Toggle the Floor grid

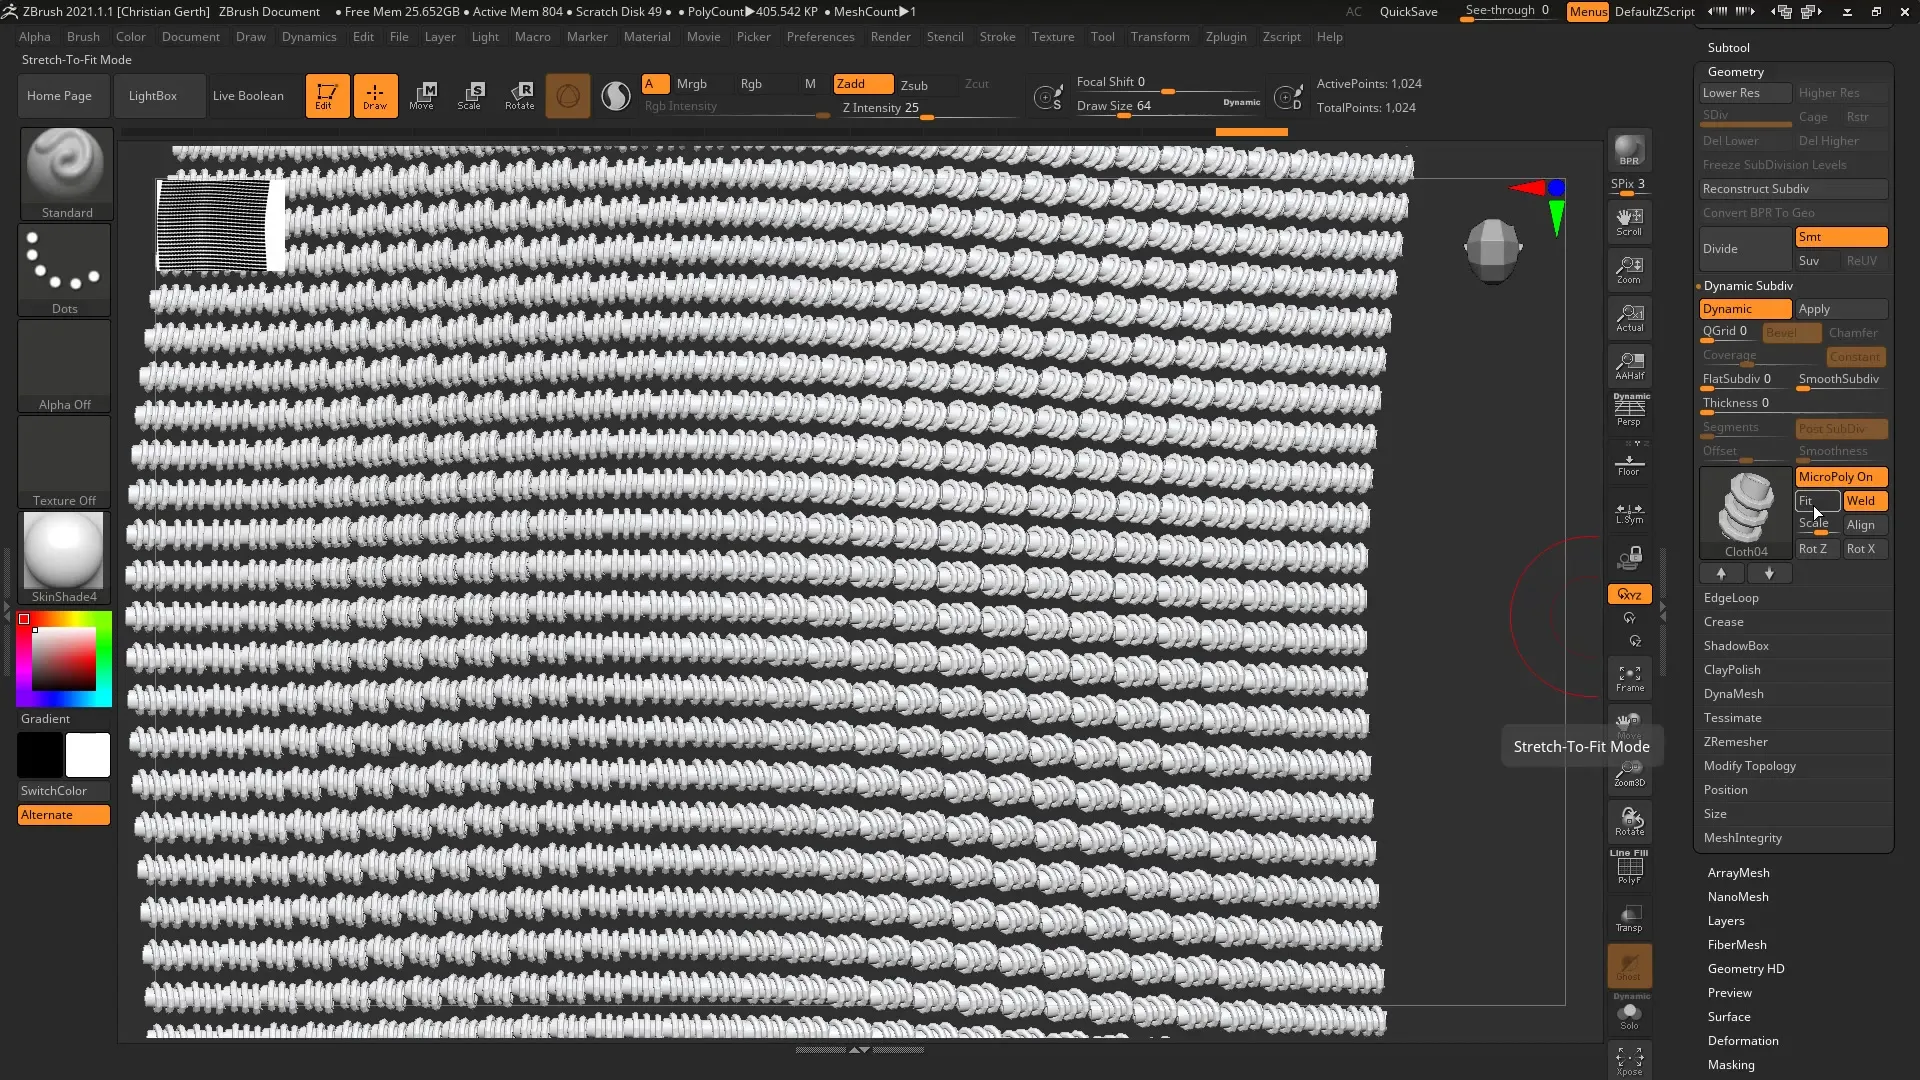(x=1629, y=462)
